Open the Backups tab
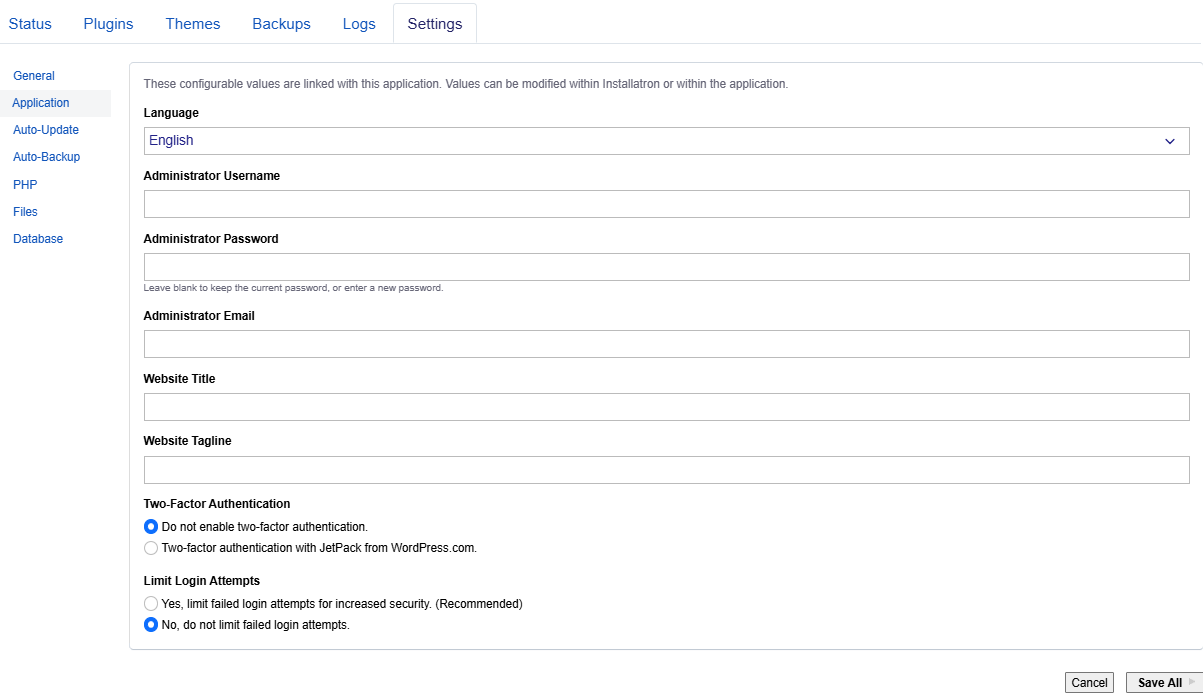The image size is (1203, 700). [281, 24]
